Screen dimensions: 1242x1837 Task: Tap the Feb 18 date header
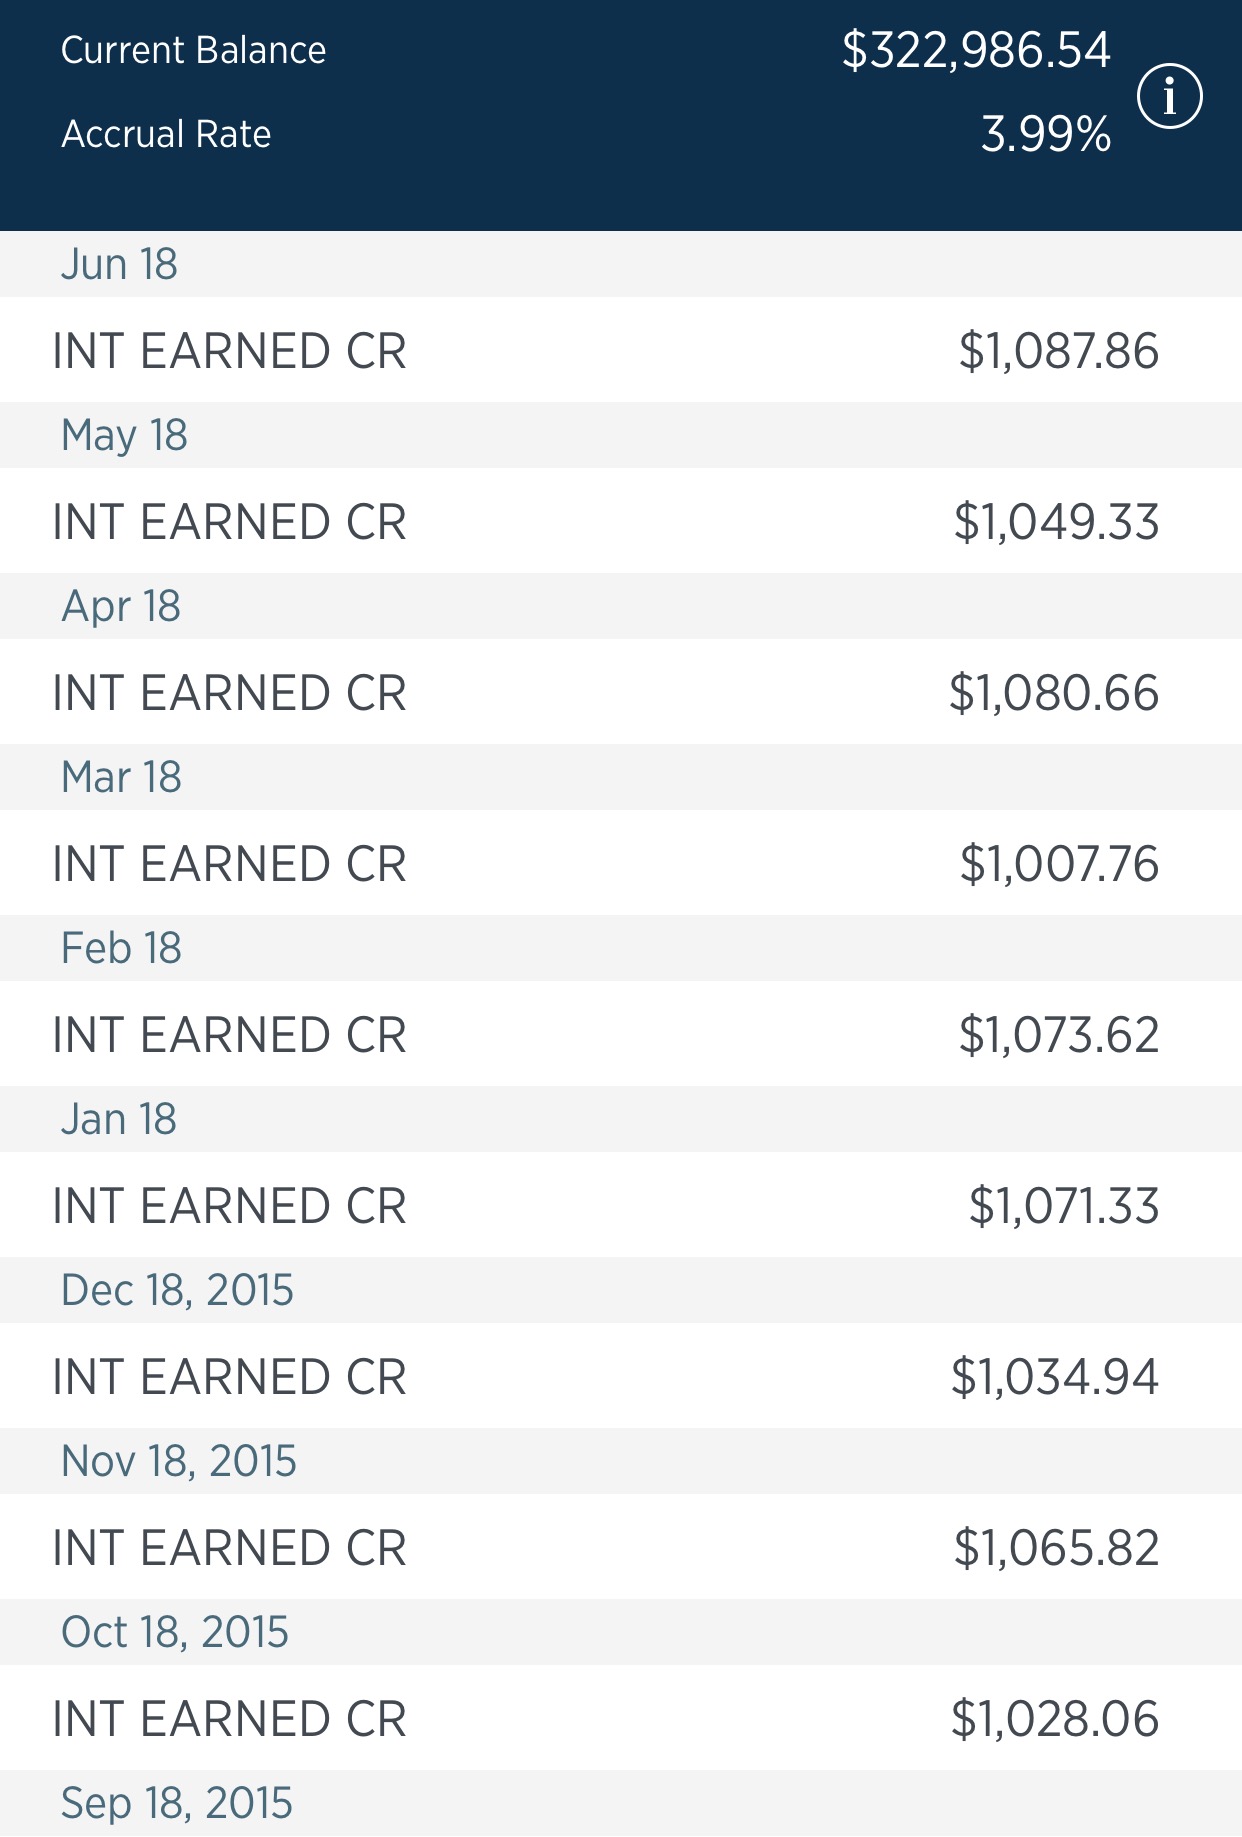[x=121, y=948]
